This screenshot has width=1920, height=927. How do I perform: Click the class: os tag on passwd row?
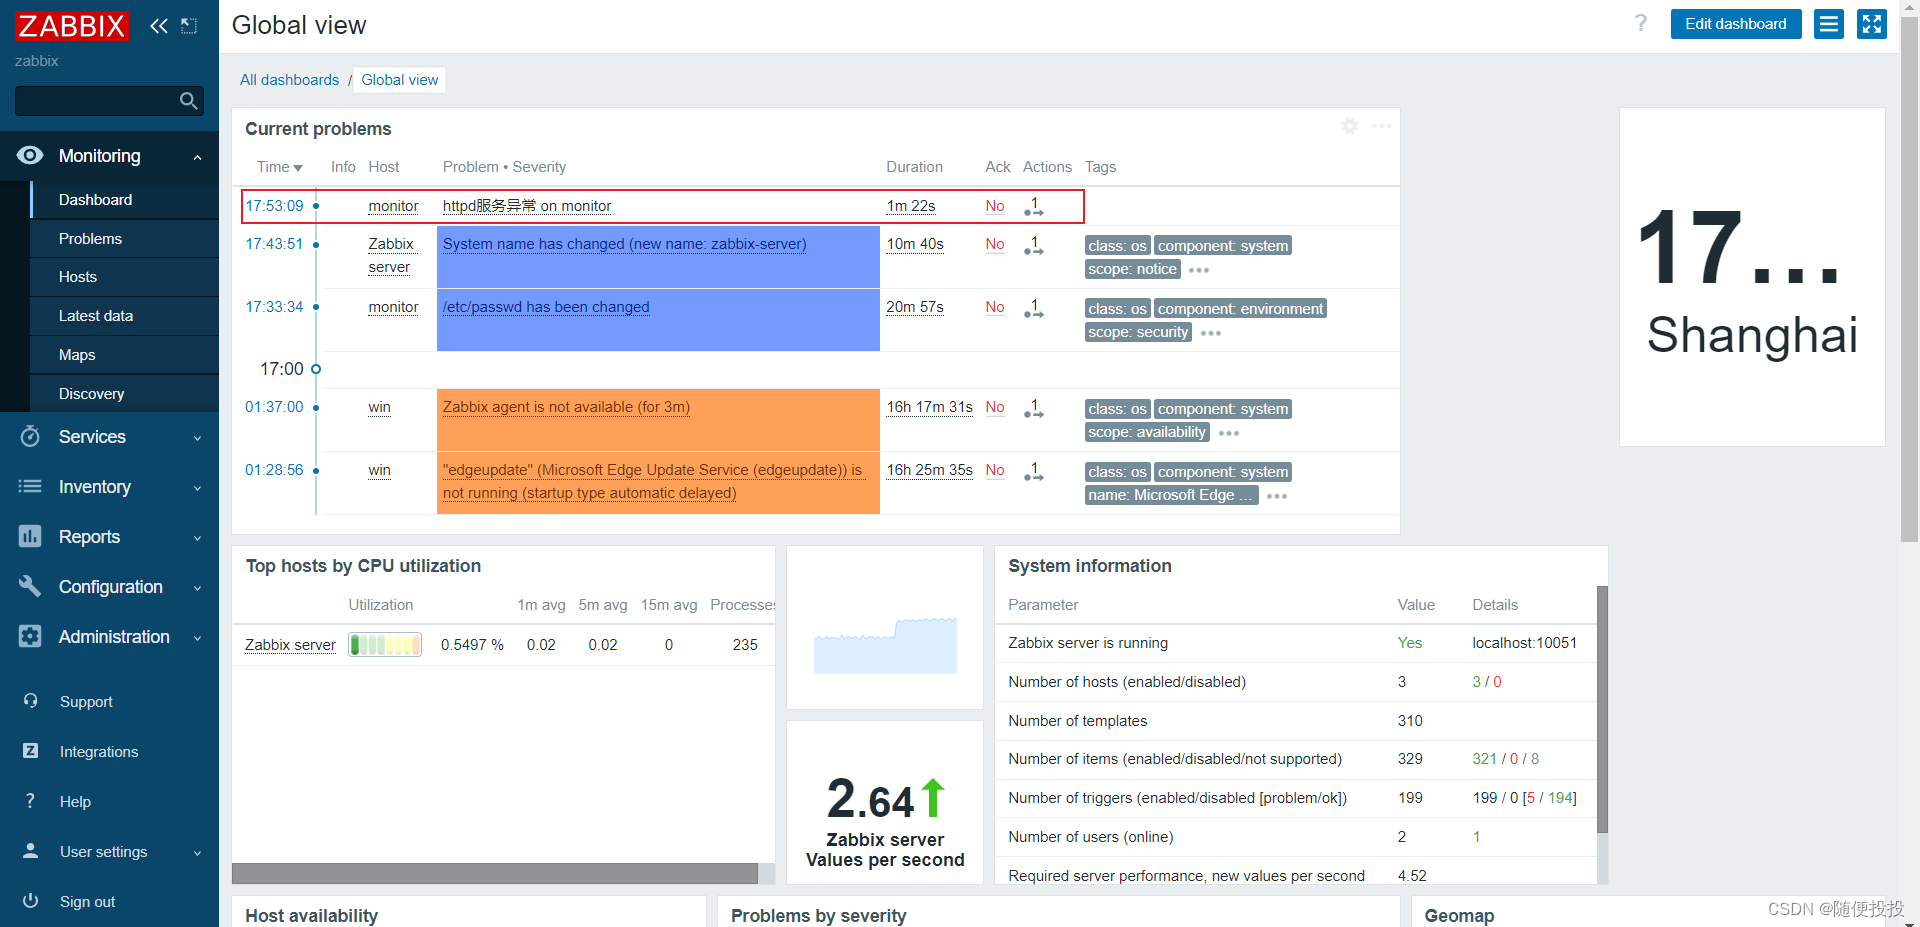pyautogui.click(x=1117, y=309)
